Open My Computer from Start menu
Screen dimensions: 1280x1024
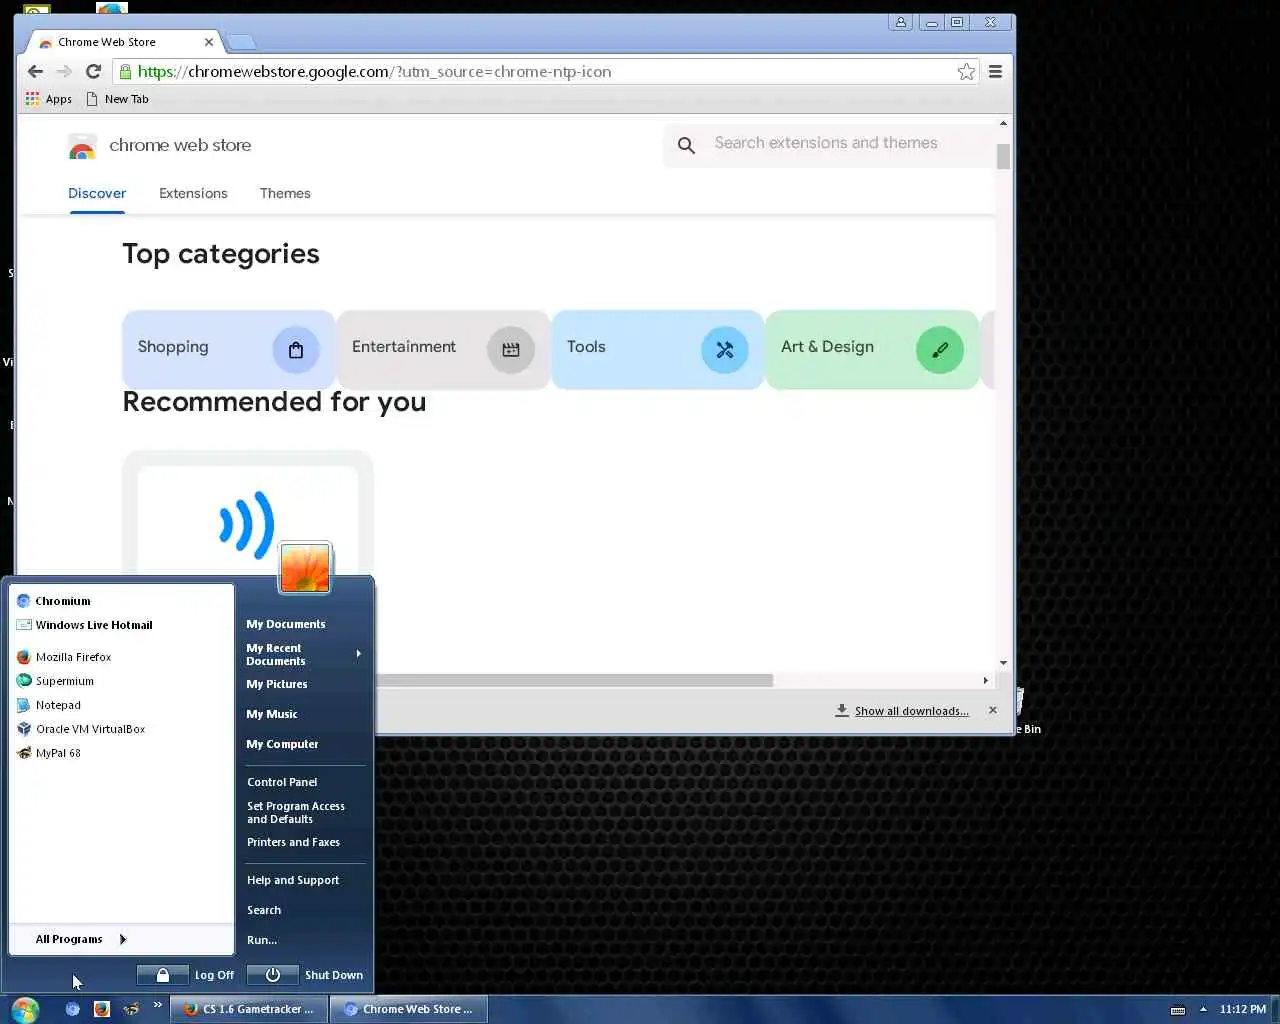pos(282,744)
